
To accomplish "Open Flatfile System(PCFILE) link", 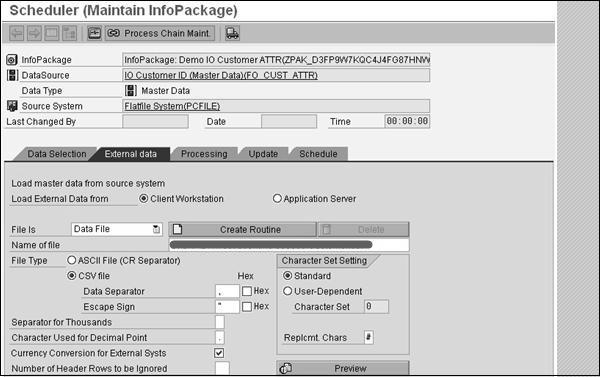I will [172, 106].
